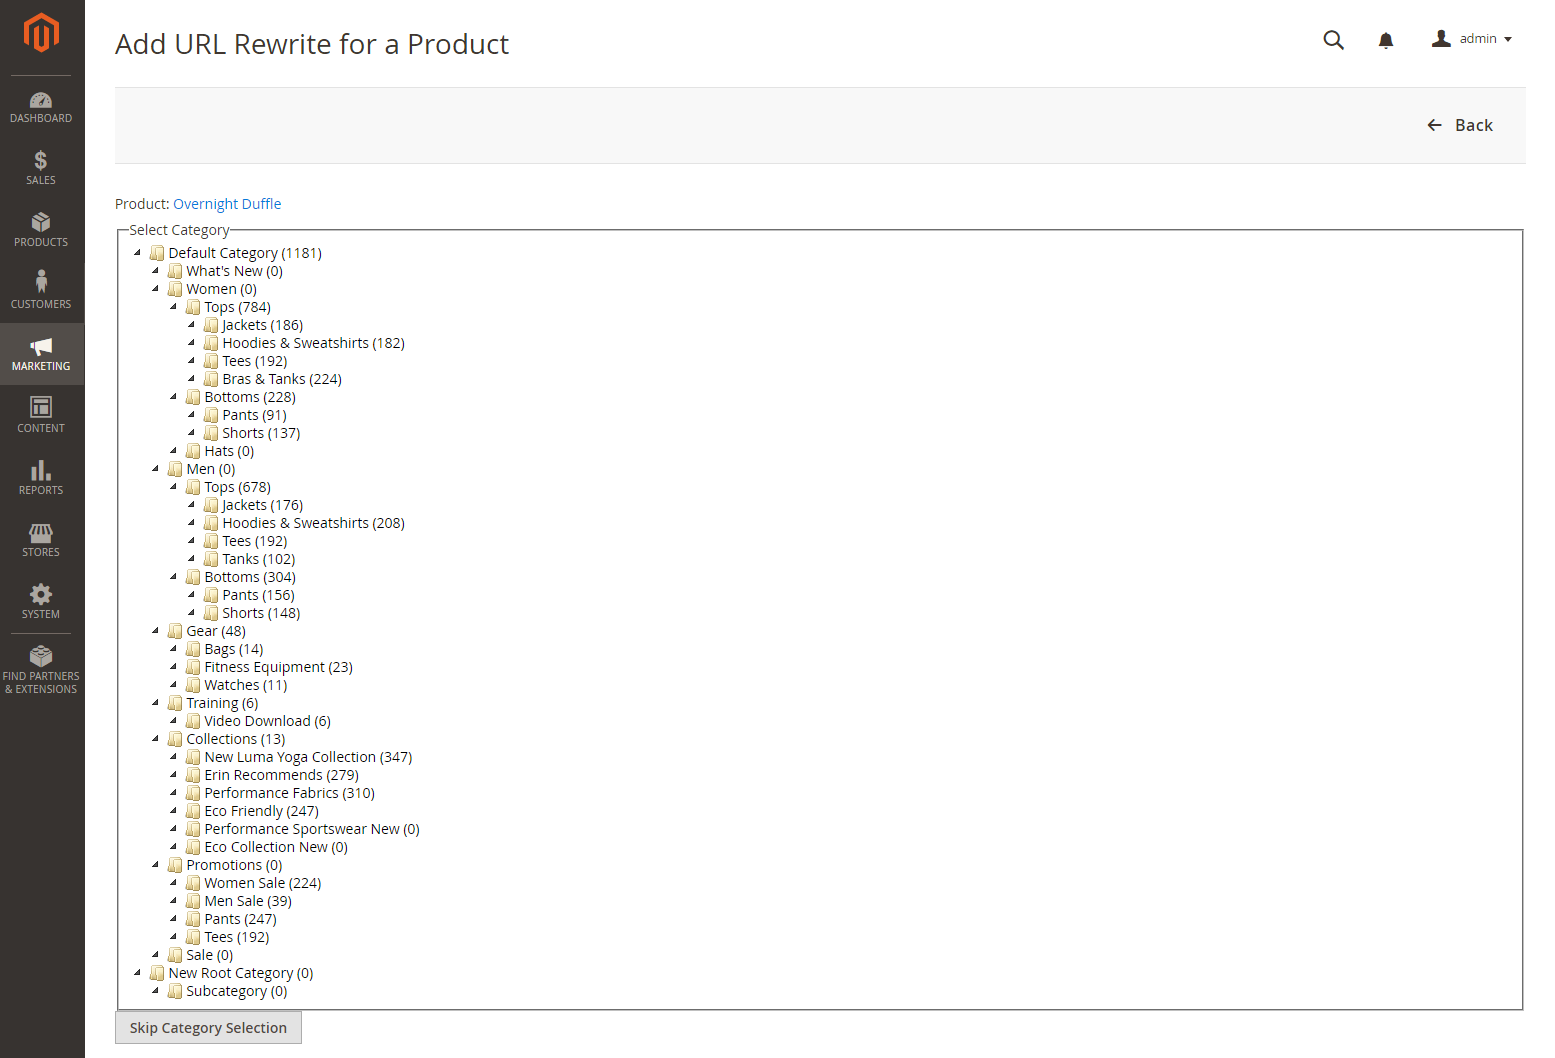Select New Luma Yoga Collection (347)
Viewport: 1555px width, 1058px height.
point(308,757)
